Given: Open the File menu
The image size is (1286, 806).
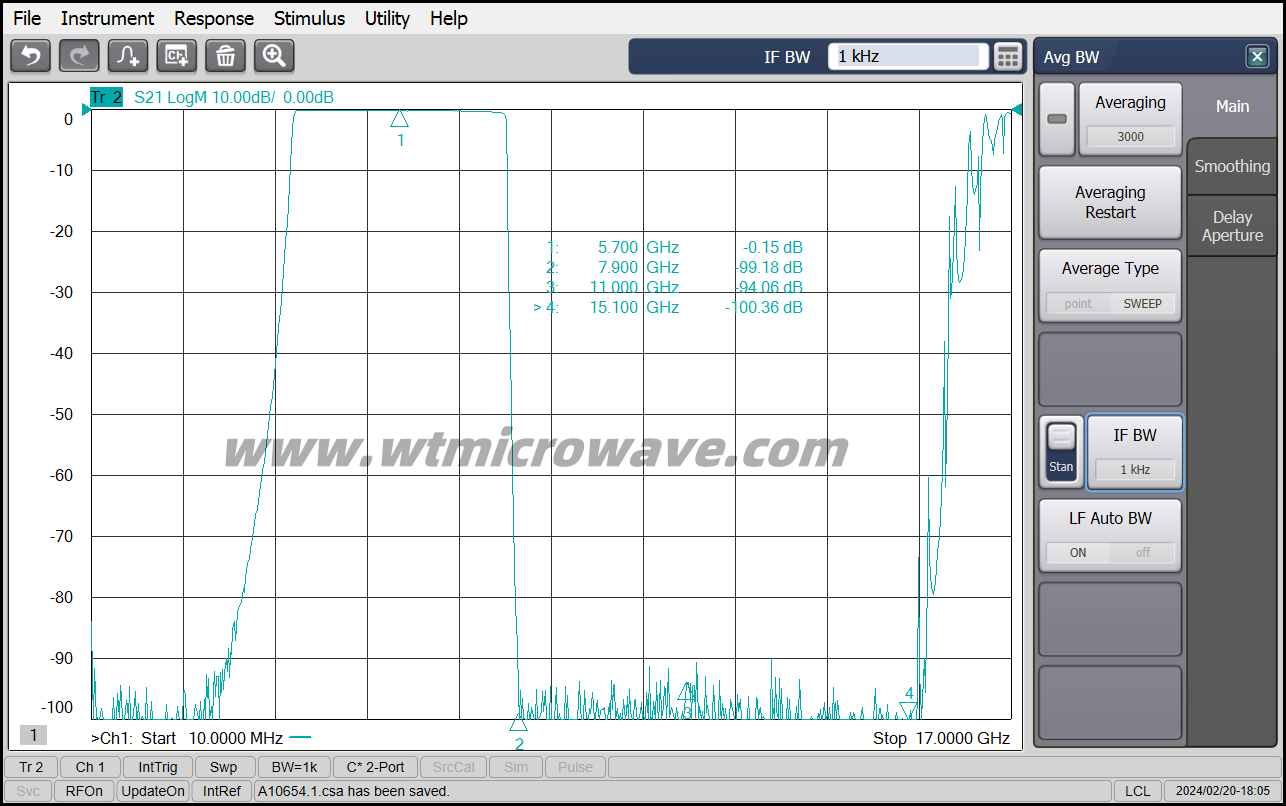Looking at the screenshot, I should tap(27, 18).
